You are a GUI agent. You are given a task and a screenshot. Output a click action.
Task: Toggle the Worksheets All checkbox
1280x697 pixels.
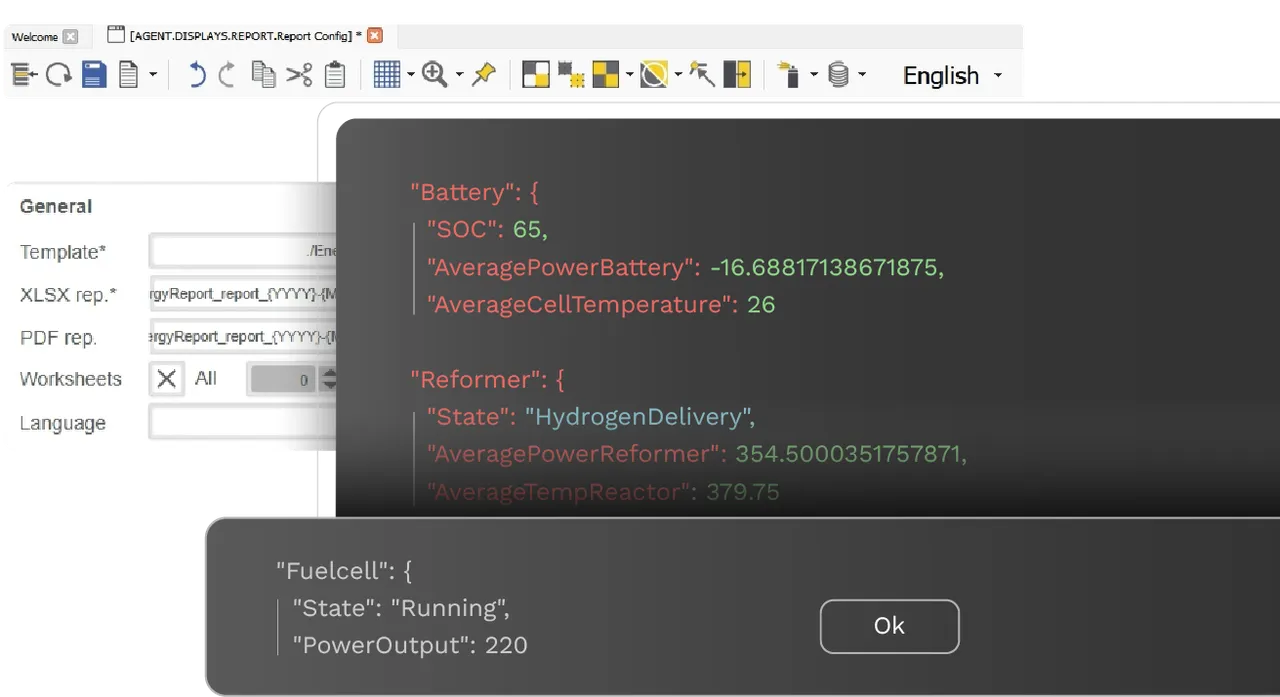click(167, 379)
